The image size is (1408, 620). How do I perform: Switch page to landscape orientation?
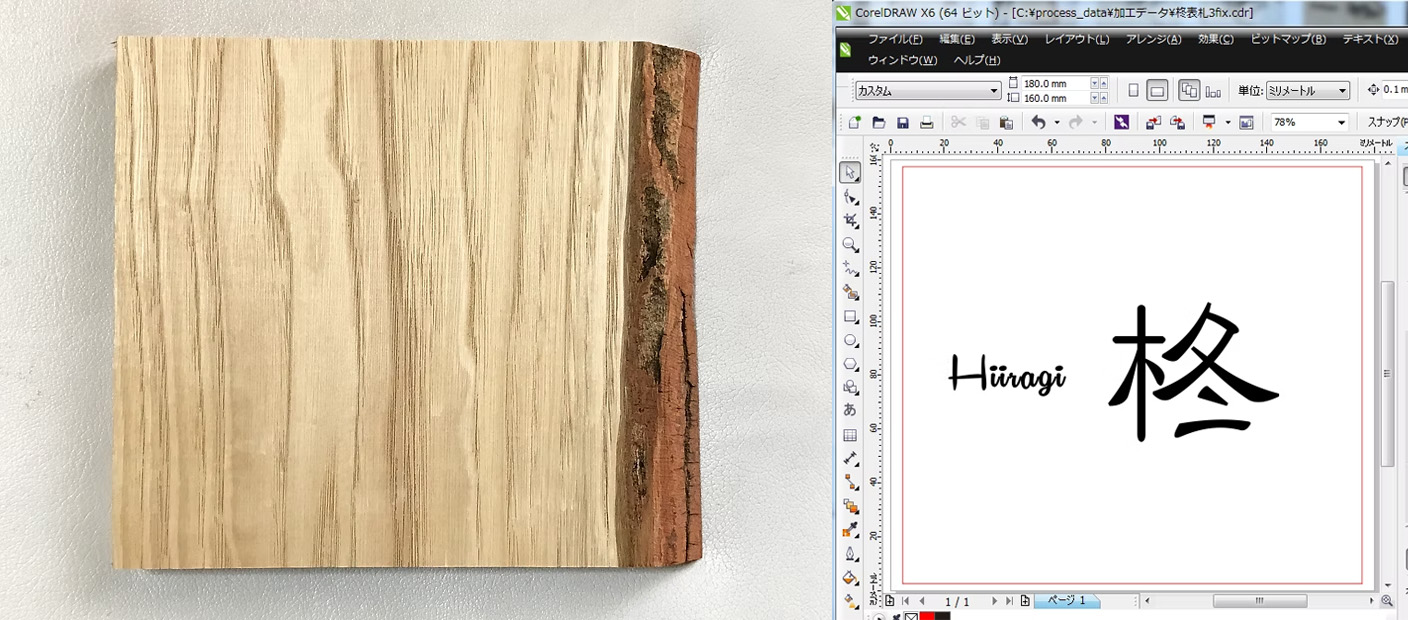tap(1157, 91)
